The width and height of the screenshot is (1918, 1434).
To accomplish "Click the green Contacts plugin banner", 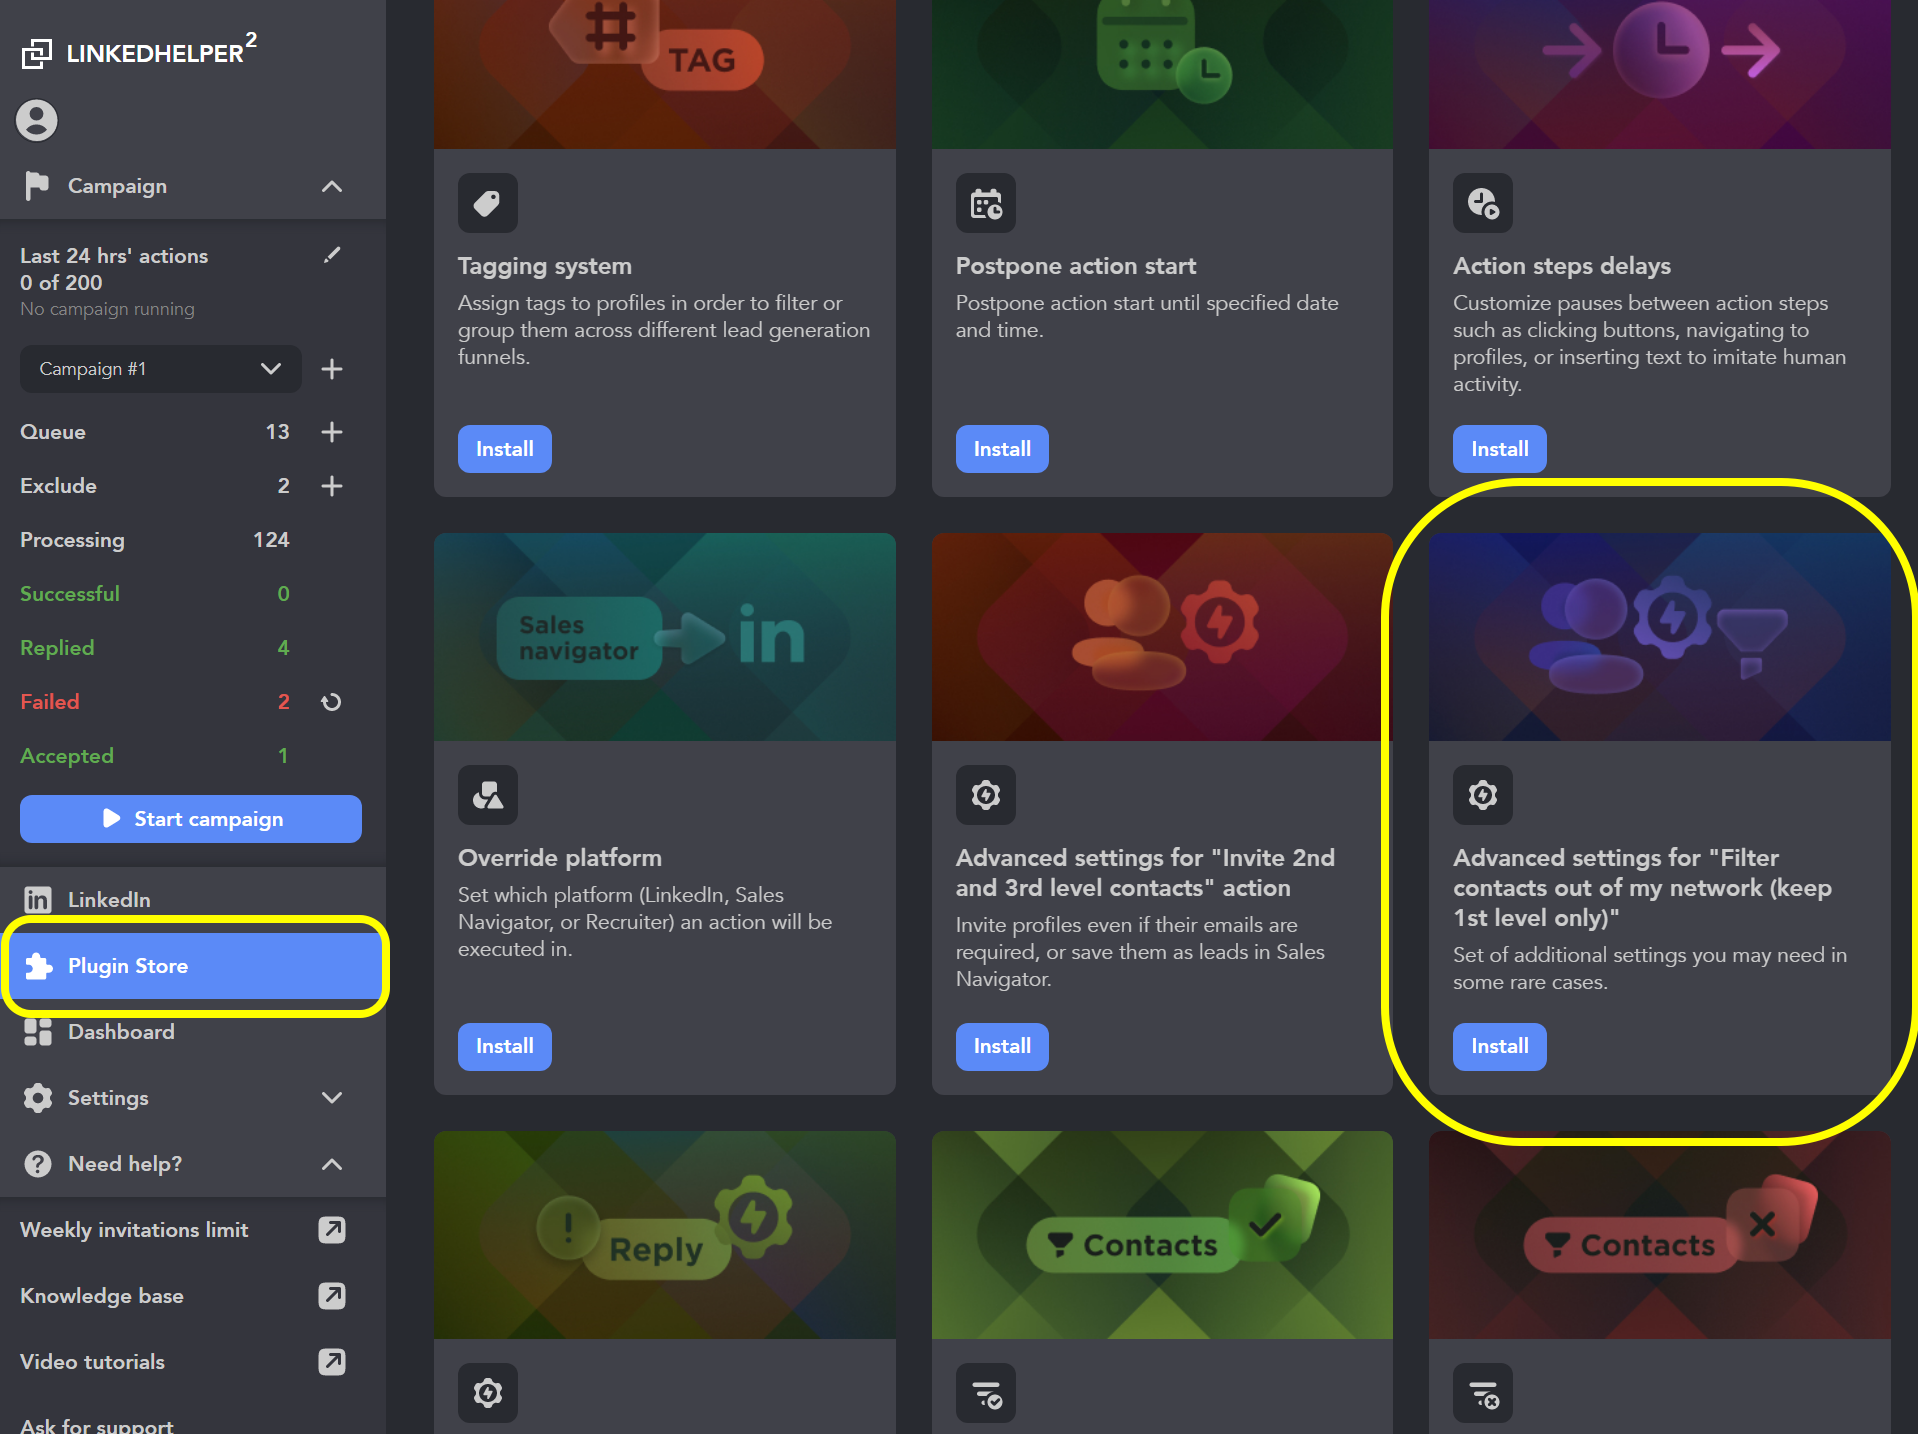I will point(1162,1235).
